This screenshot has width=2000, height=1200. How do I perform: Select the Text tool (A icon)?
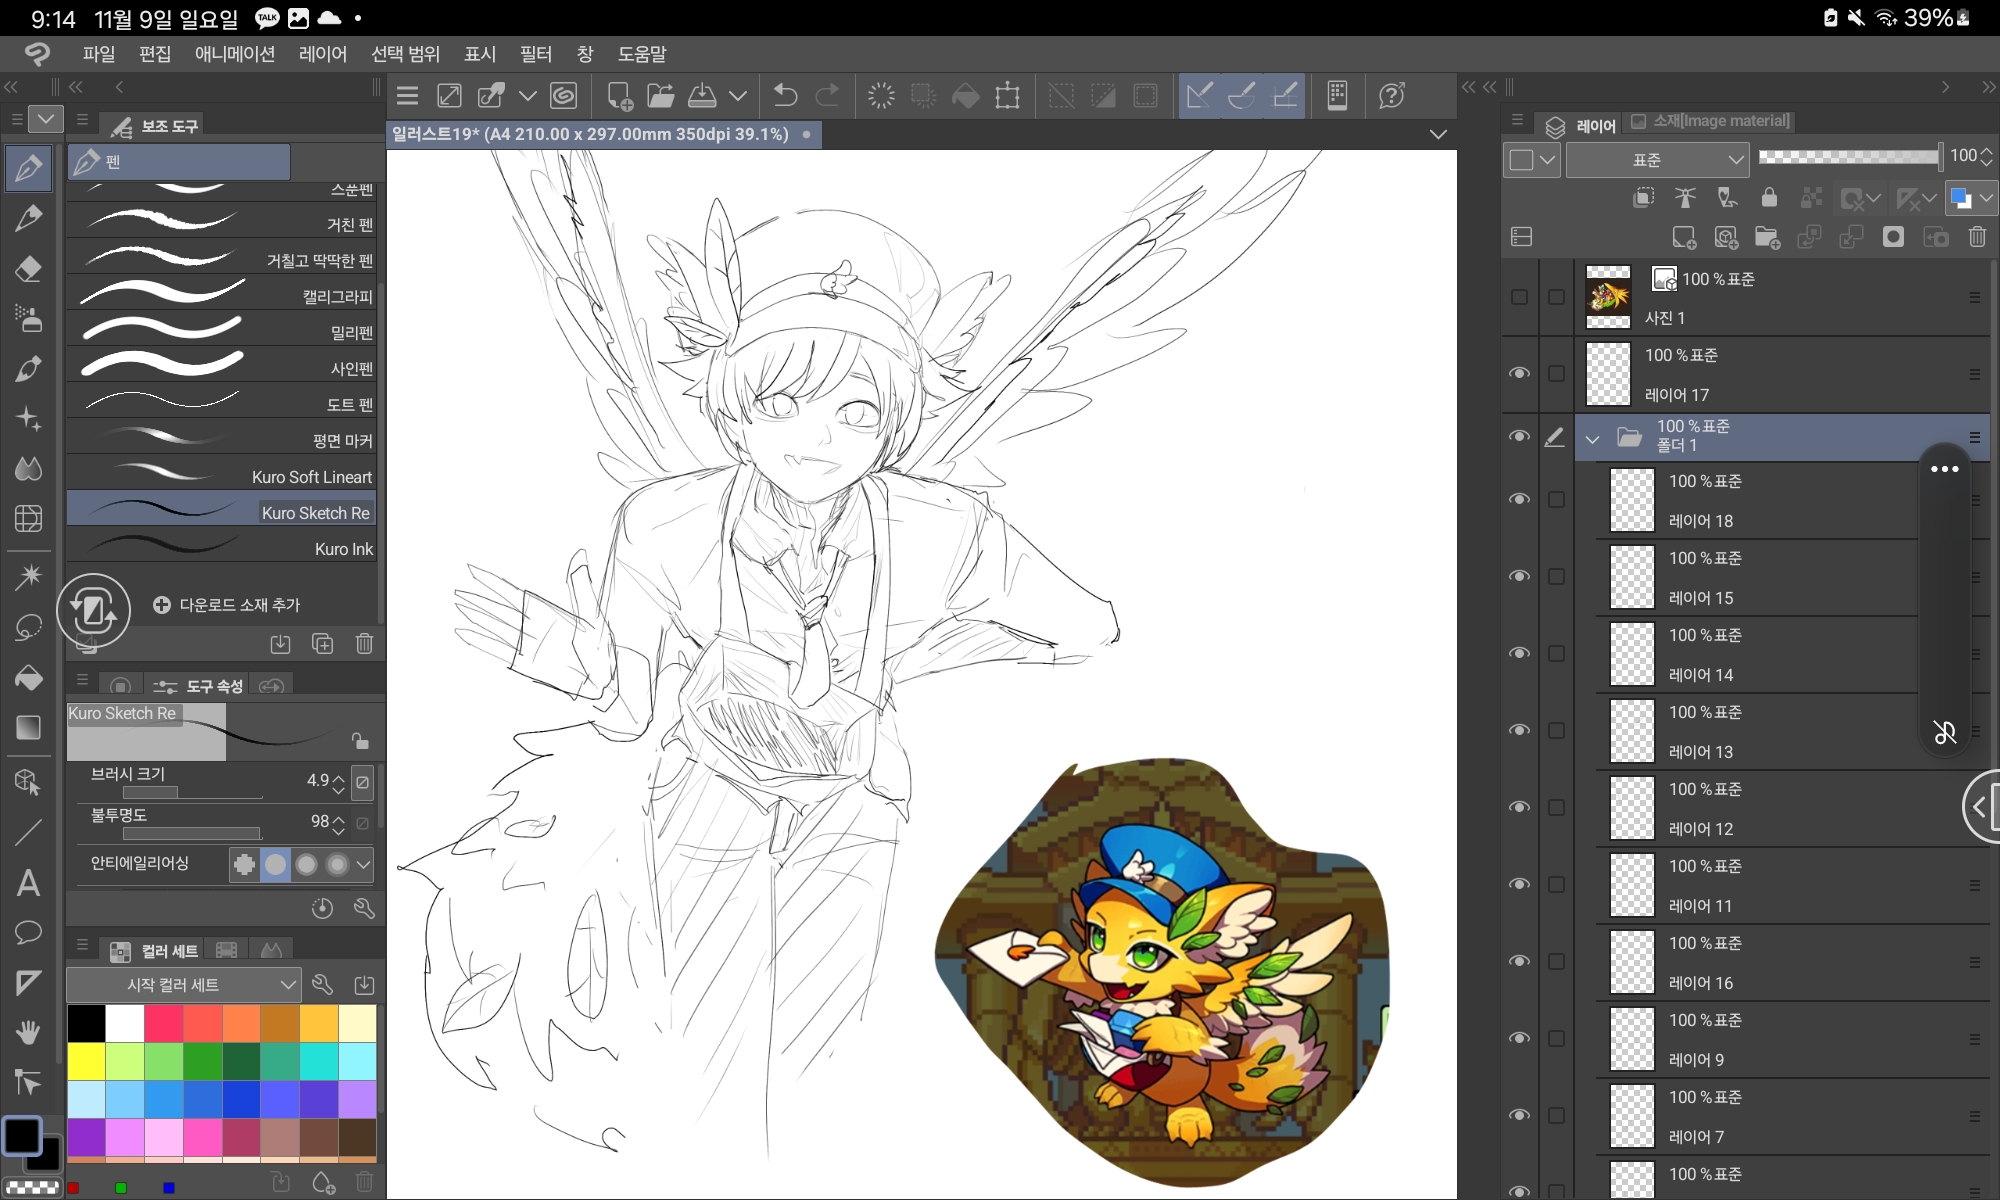pyautogui.click(x=28, y=883)
